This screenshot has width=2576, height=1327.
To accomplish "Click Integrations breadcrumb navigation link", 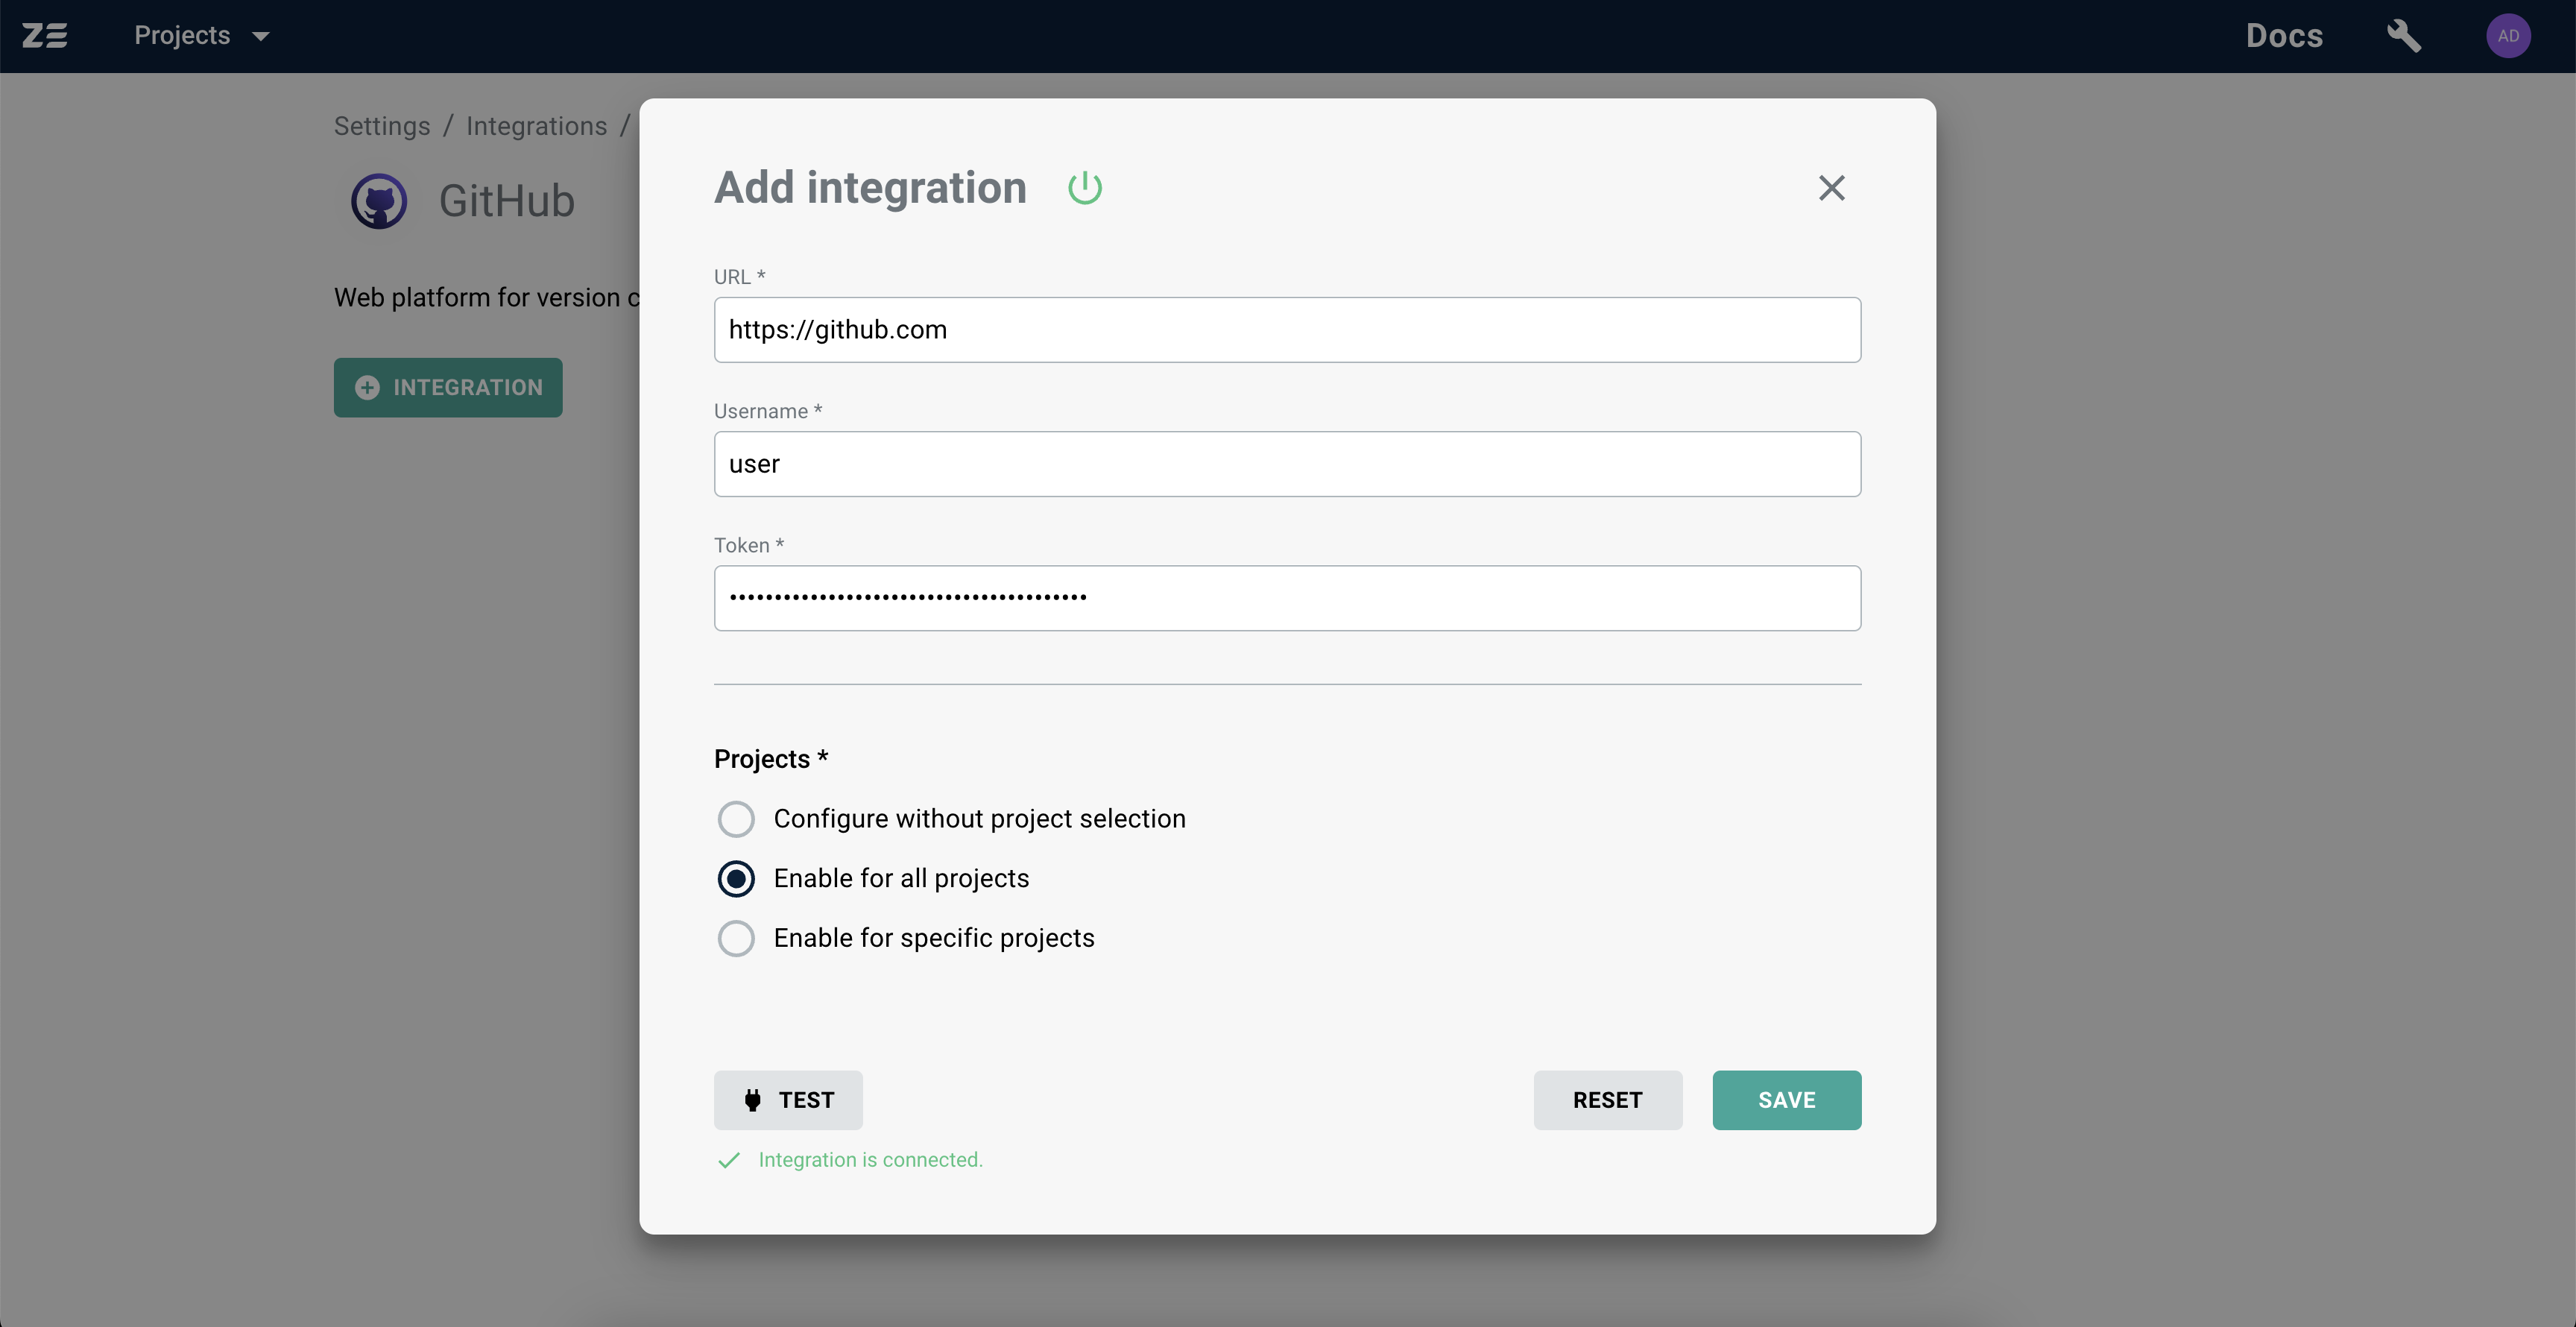I will (536, 125).
